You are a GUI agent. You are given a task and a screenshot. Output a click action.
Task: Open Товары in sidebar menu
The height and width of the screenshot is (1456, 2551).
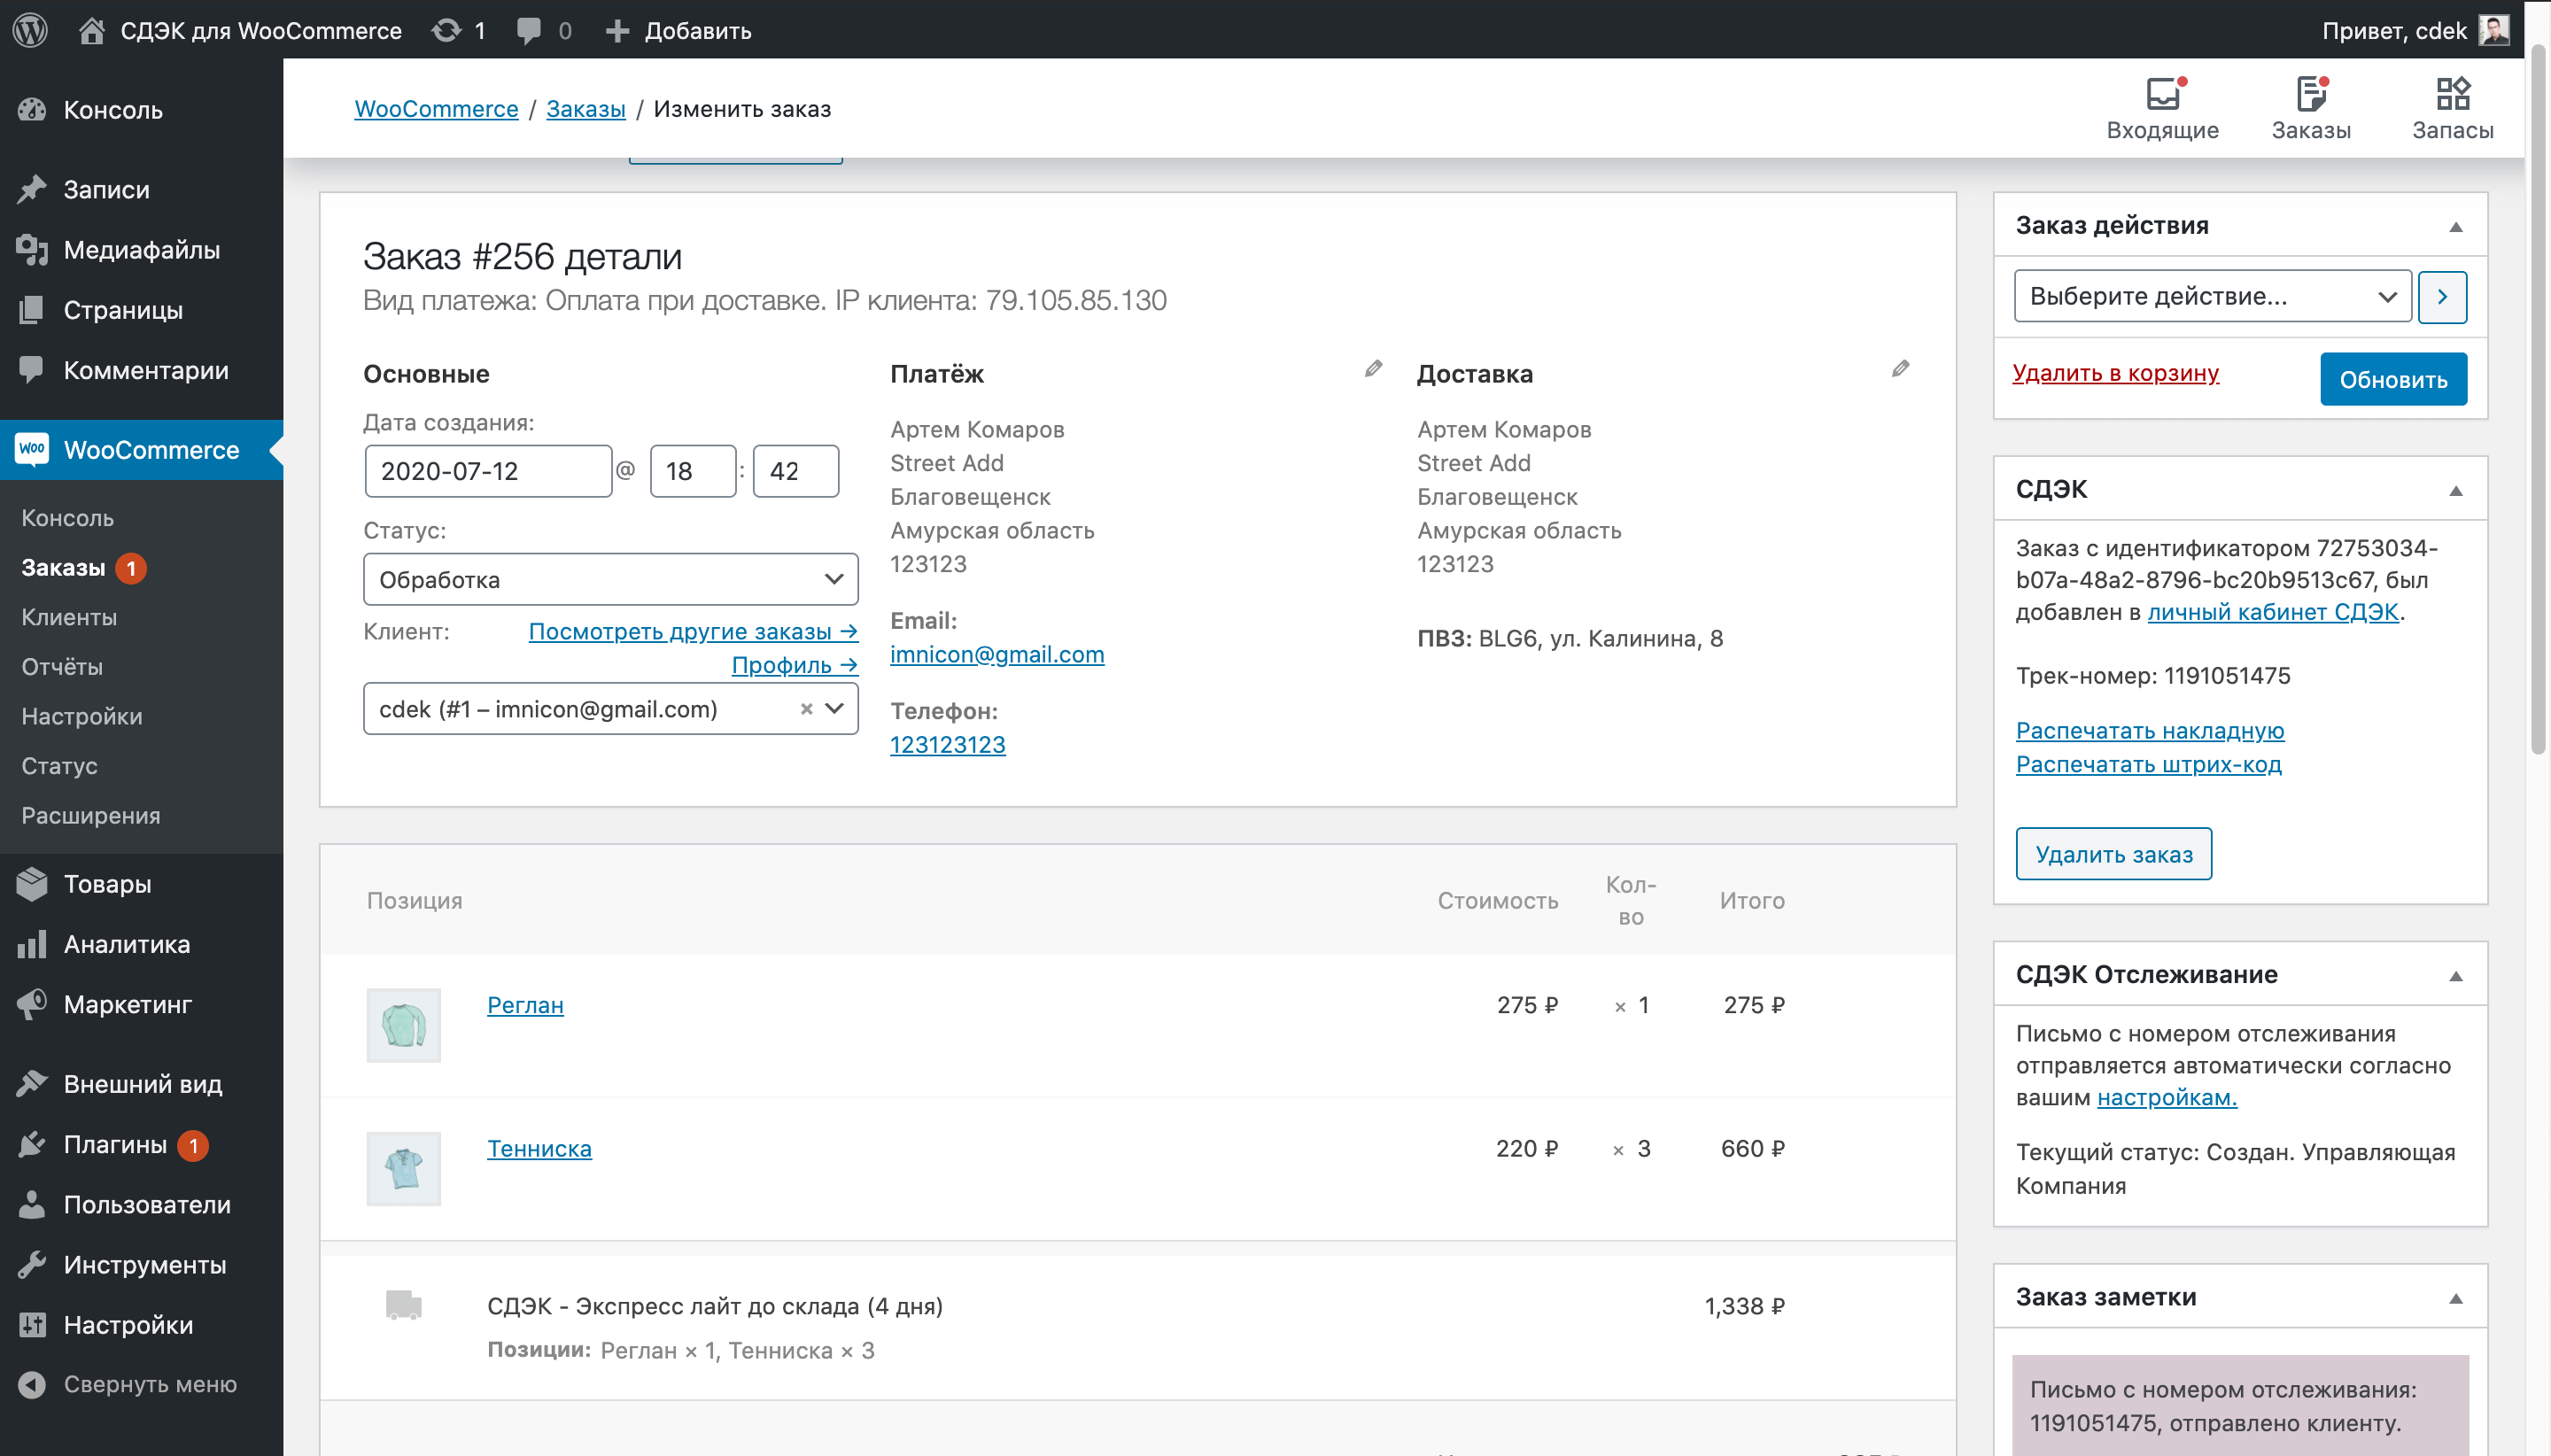tap(107, 884)
